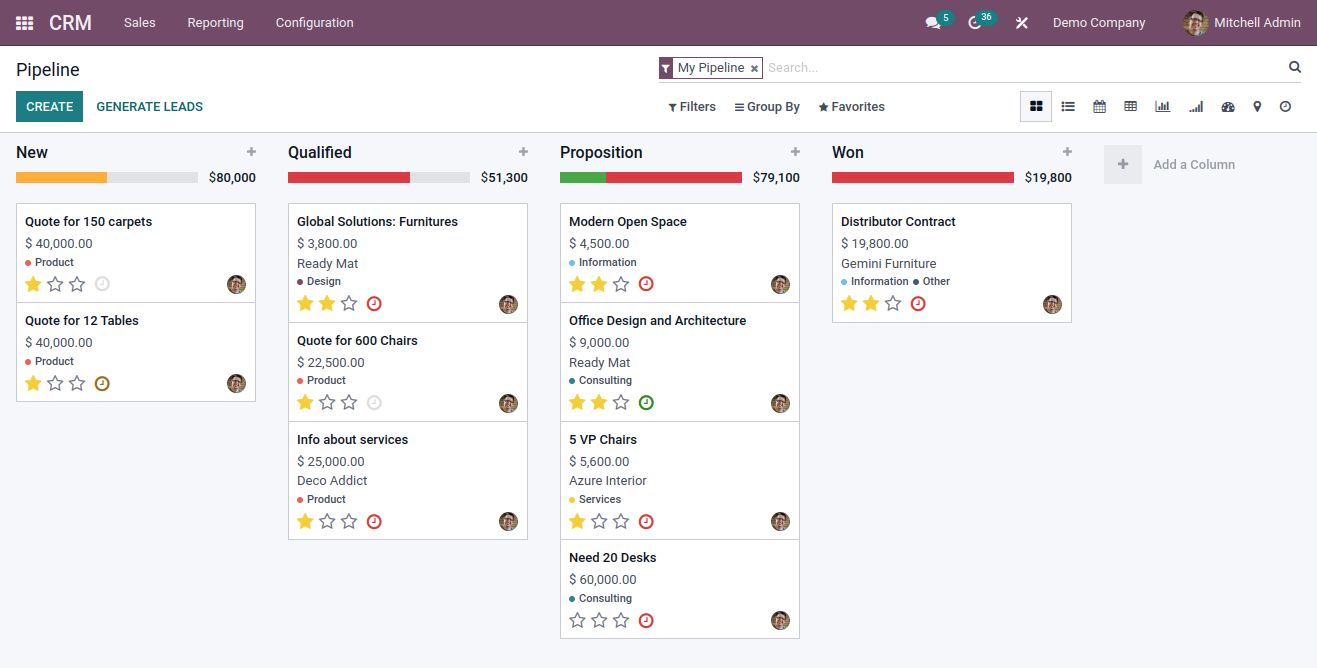Open the apps grid menu icon
The width and height of the screenshot is (1317, 668).
(x=24, y=22)
